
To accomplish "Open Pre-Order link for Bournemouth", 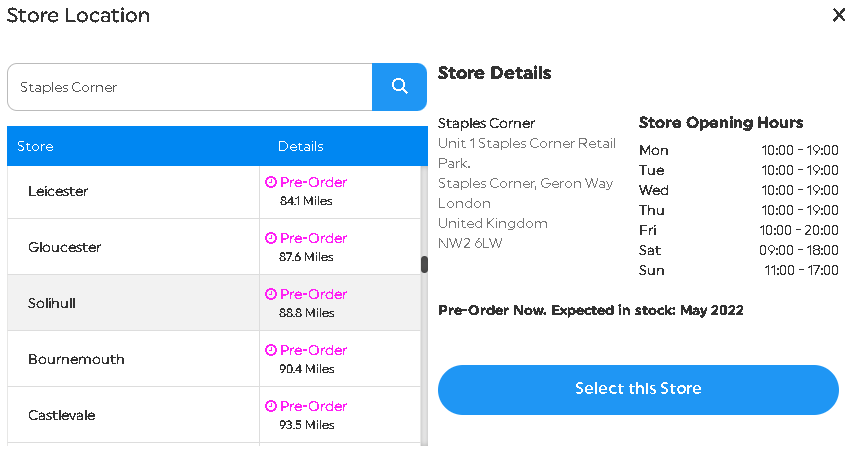I will click(313, 350).
